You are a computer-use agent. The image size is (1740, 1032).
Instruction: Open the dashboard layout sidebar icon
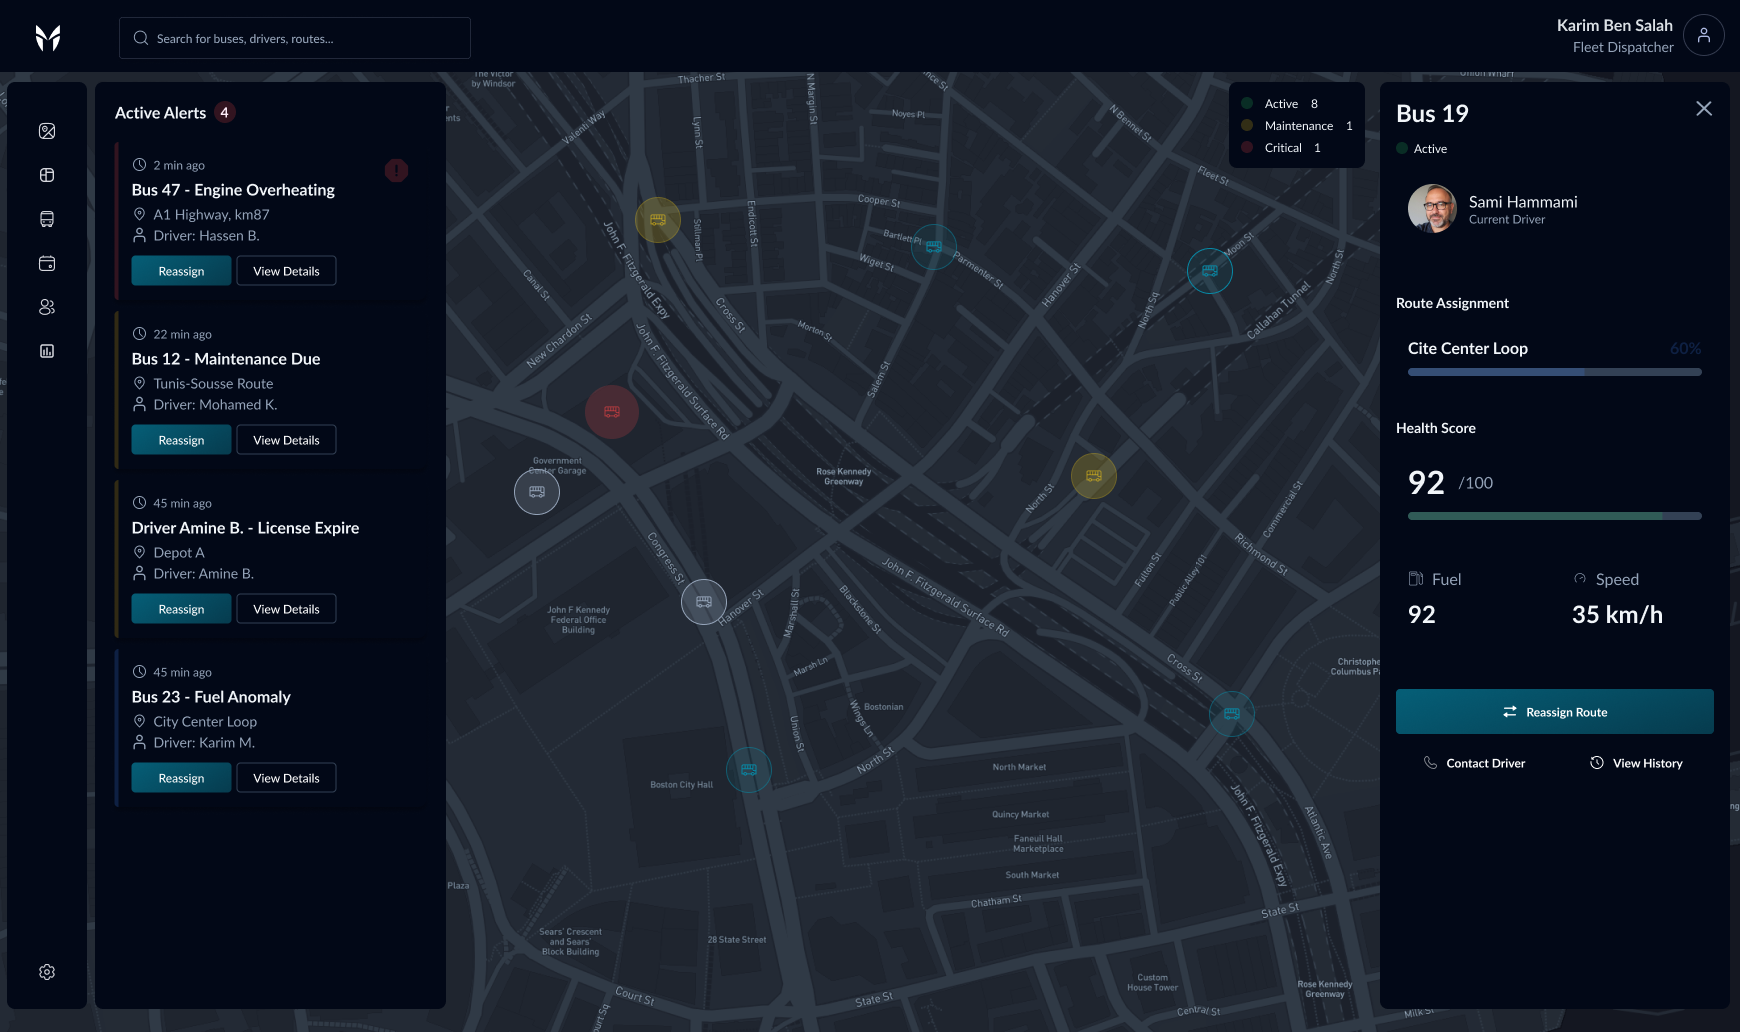click(x=47, y=175)
